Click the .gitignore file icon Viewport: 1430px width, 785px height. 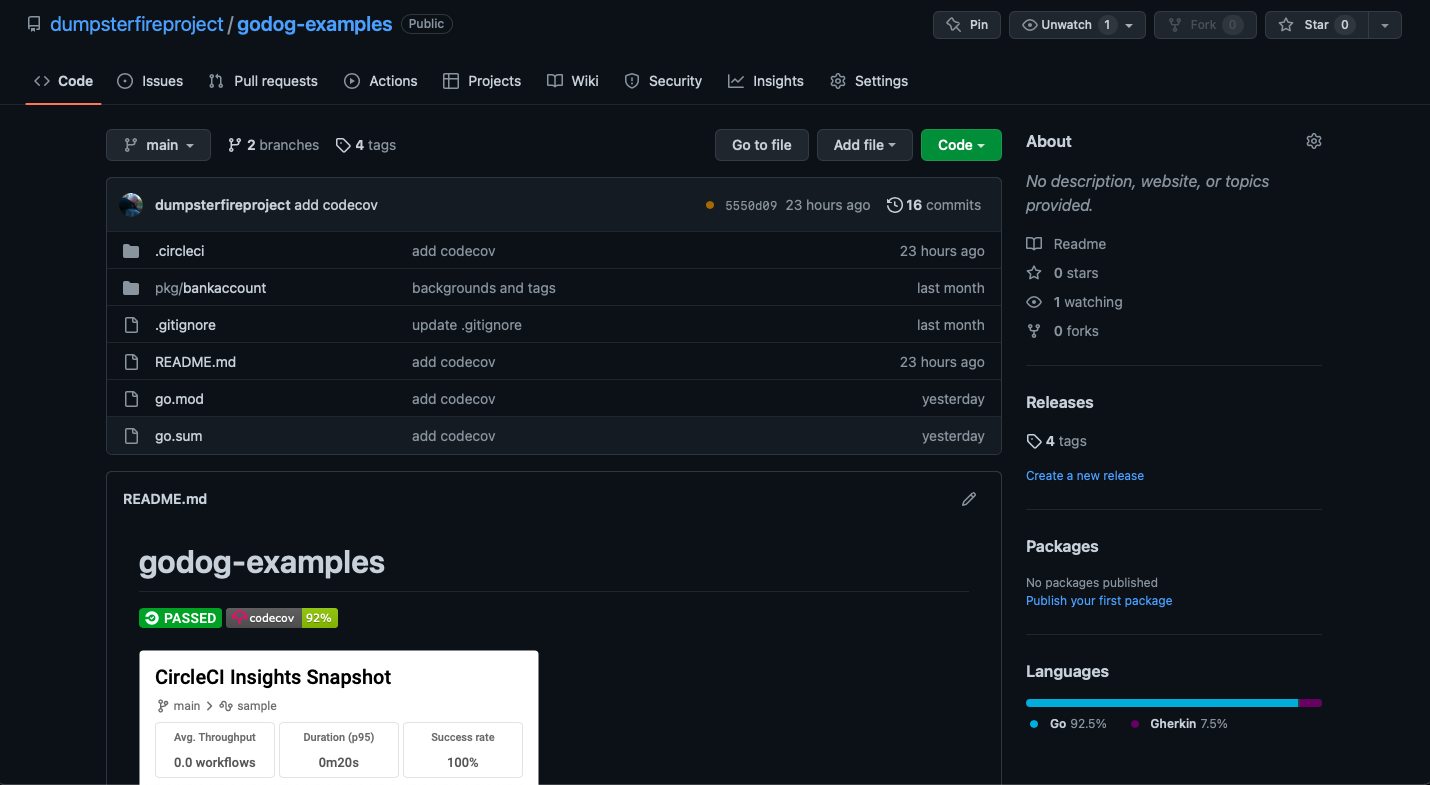(x=131, y=325)
